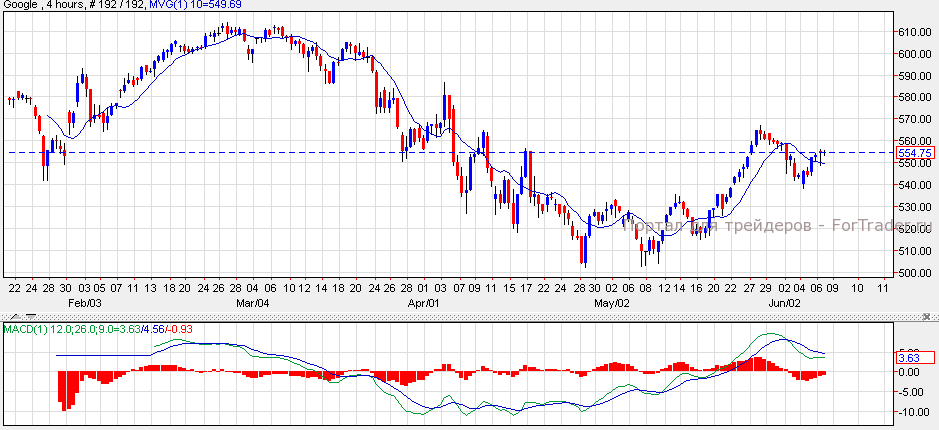
Task: Select the May/02 date axis label
Action: pyautogui.click(x=611, y=302)
